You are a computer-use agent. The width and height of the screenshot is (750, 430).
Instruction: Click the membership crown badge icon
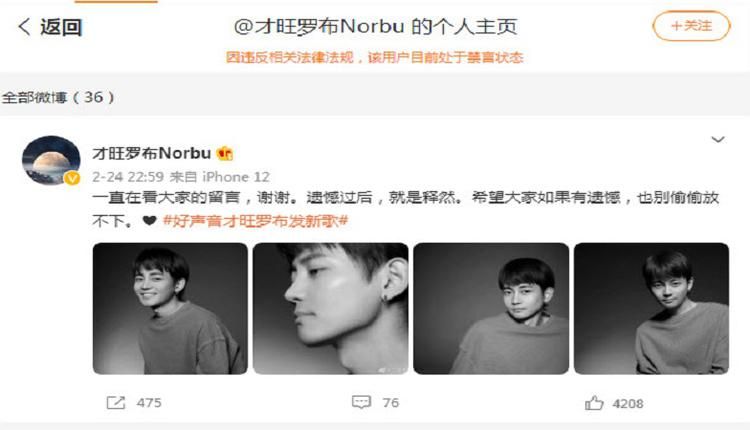(x=225, y=153)
